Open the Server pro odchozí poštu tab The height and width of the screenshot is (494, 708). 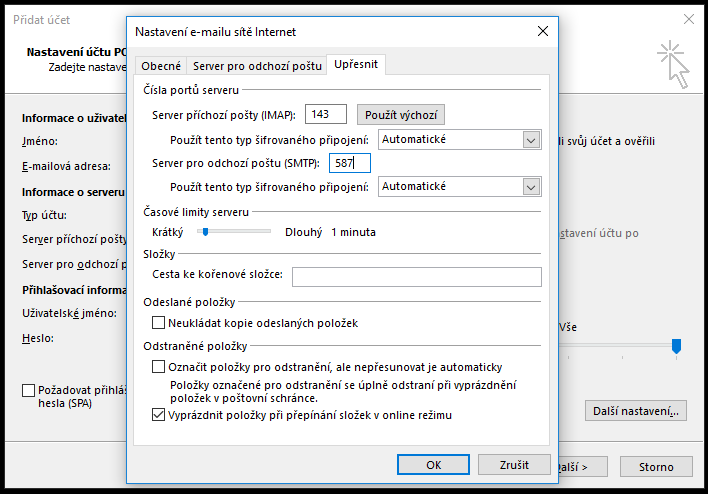point(257,66)
